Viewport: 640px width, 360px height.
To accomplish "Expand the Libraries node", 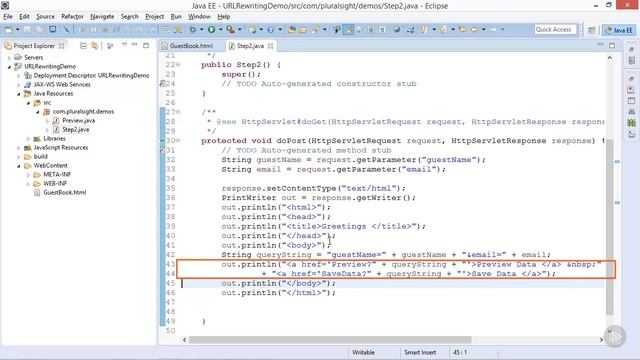I will click(x=28, y=139).
